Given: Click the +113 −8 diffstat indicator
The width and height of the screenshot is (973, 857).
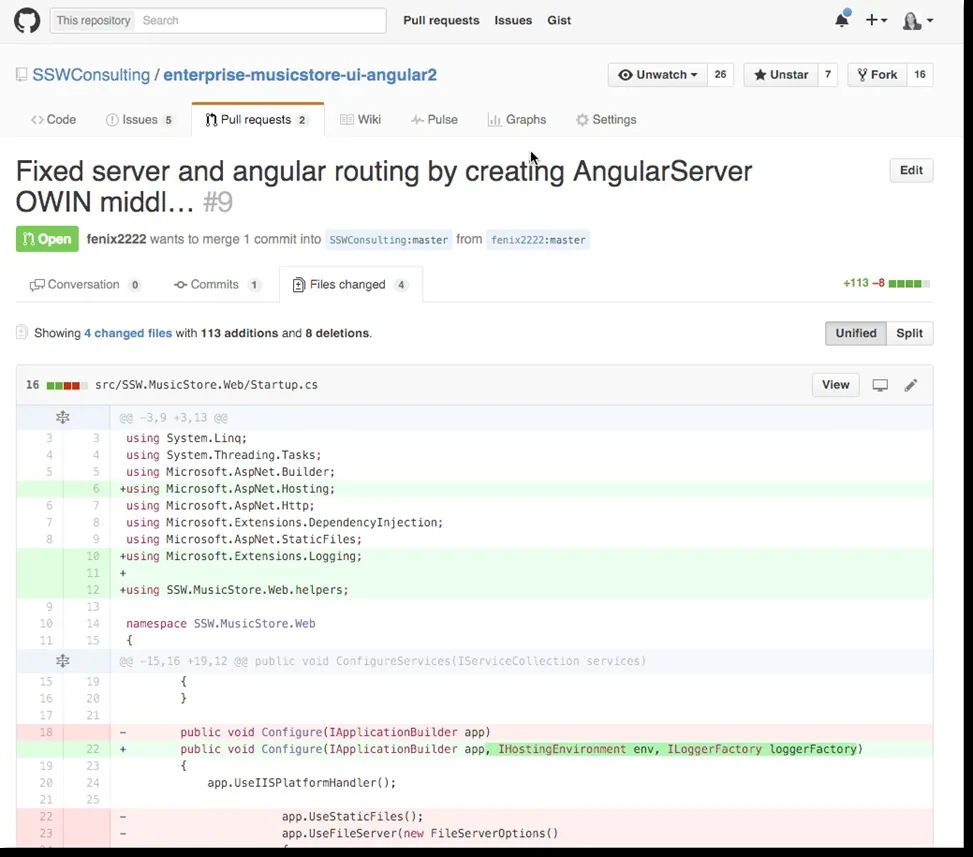Looking at the screenshot, I should click(886, 284).
